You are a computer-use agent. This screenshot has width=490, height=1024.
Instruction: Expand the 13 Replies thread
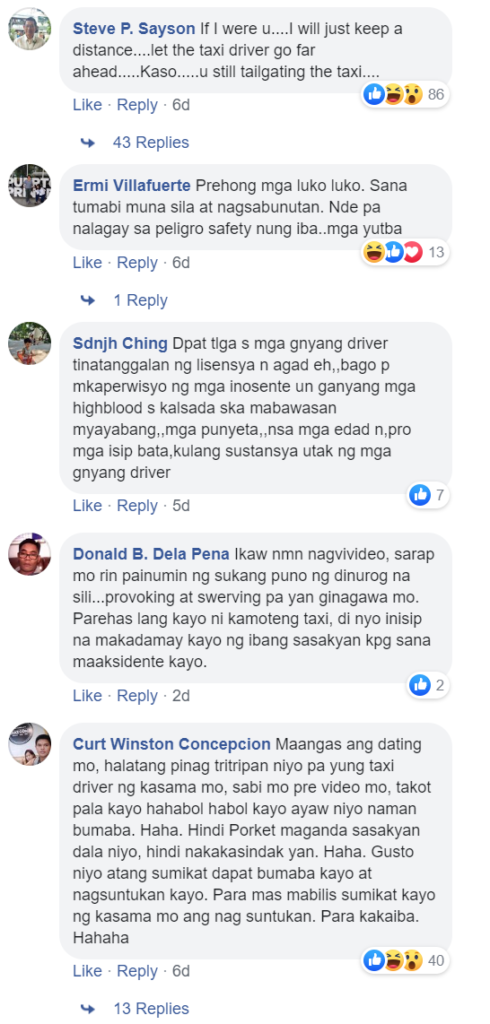pos(151,1009)
